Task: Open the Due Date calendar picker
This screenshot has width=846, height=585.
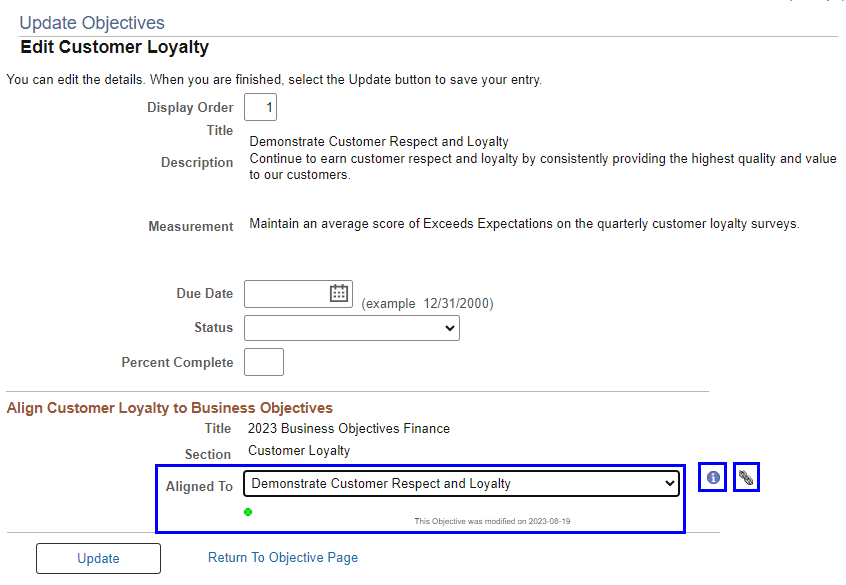Action: 338,293
